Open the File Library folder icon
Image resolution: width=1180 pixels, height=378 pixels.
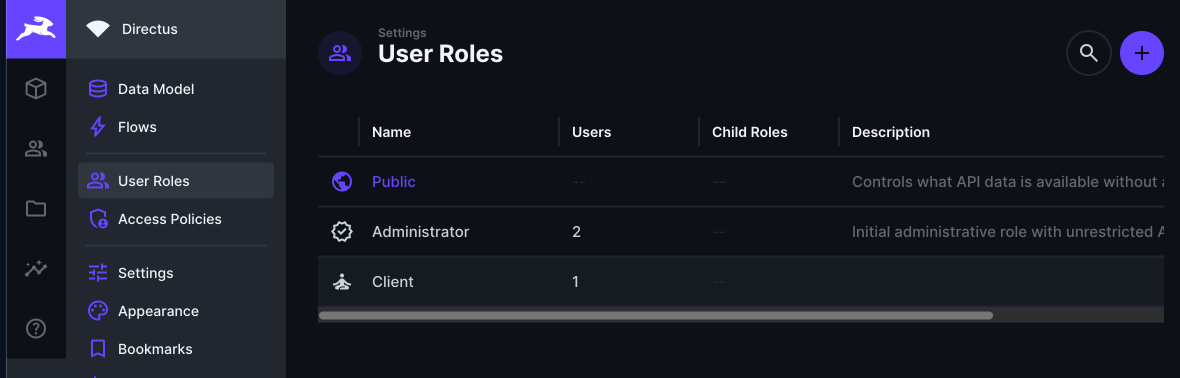click(35, 209)
